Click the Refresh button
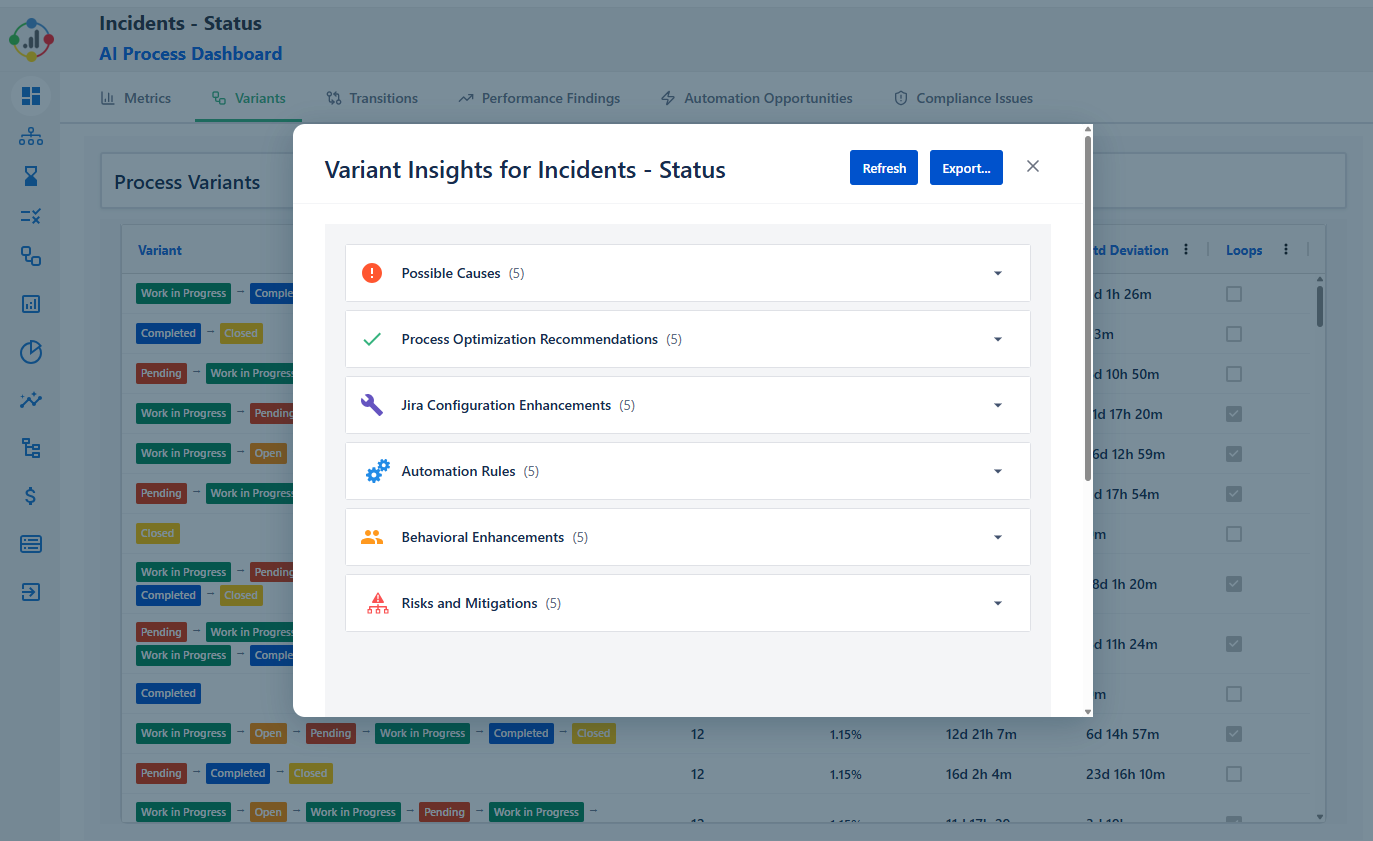Image resolution: width=1373 pixels, height=841 pixels. [884, 168]
